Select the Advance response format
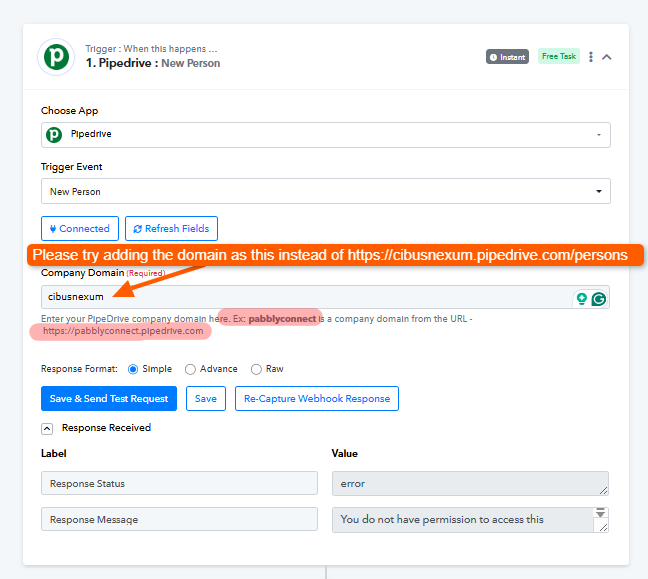 tap(191, 369)
